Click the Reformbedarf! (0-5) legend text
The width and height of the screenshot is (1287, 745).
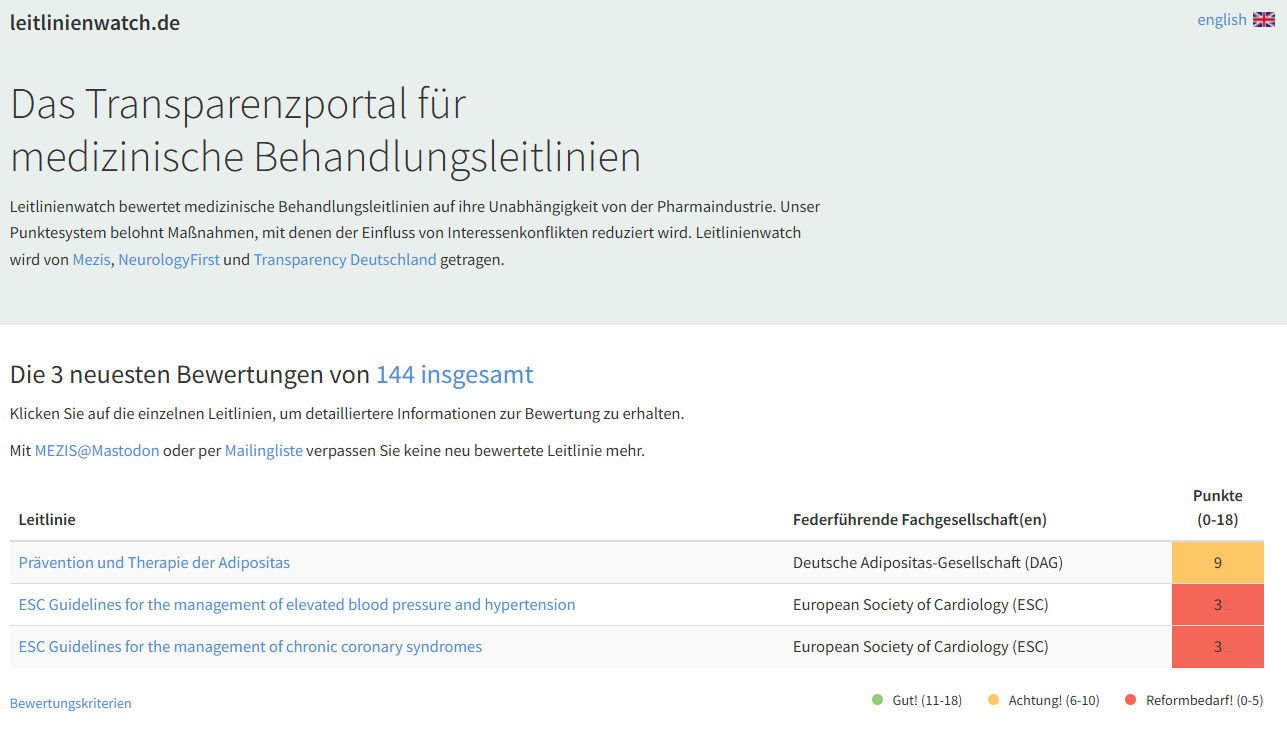click(1205, 701)
